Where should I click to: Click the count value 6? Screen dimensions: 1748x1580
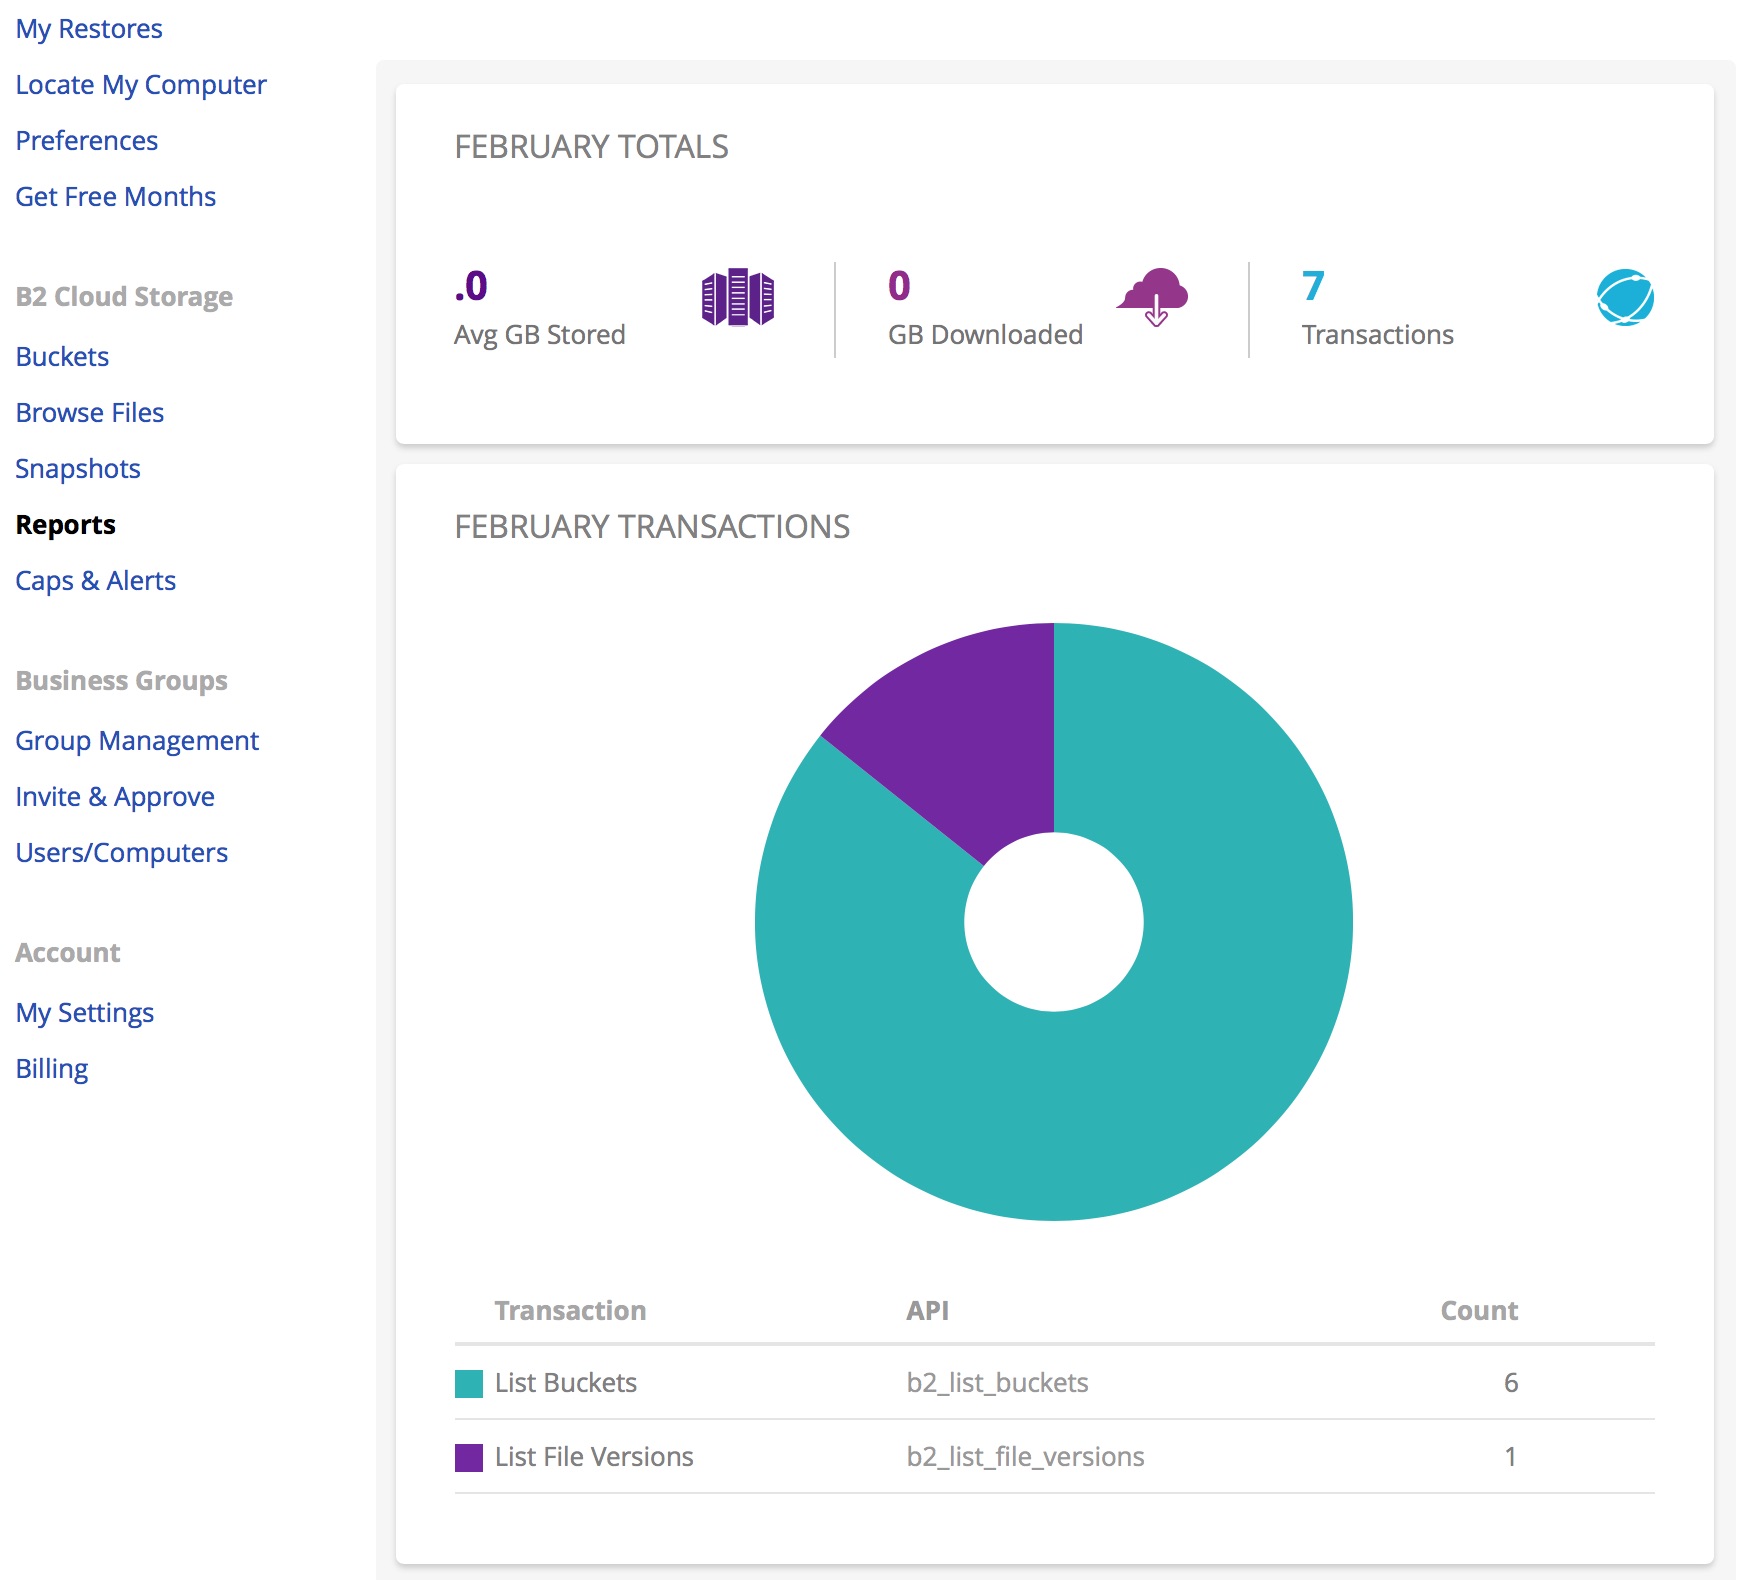[1511, 1383]
